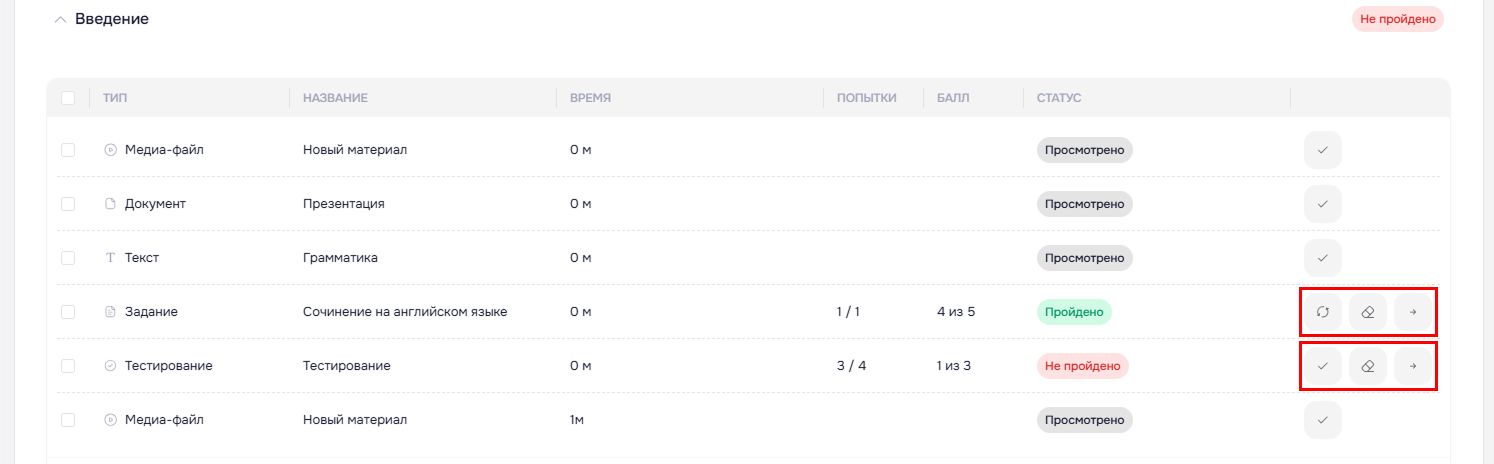Click the eraser icon in the Задание row

(1368, 312)
